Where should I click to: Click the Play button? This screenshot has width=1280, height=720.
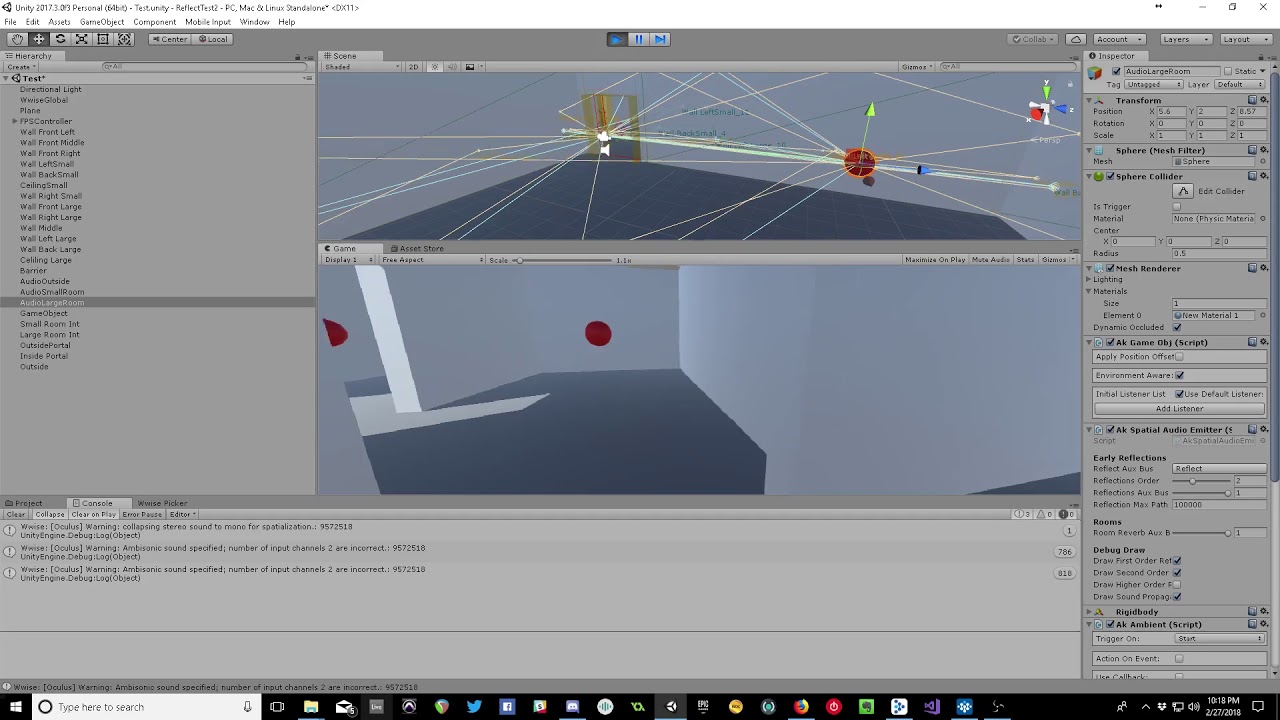point(616,39)
